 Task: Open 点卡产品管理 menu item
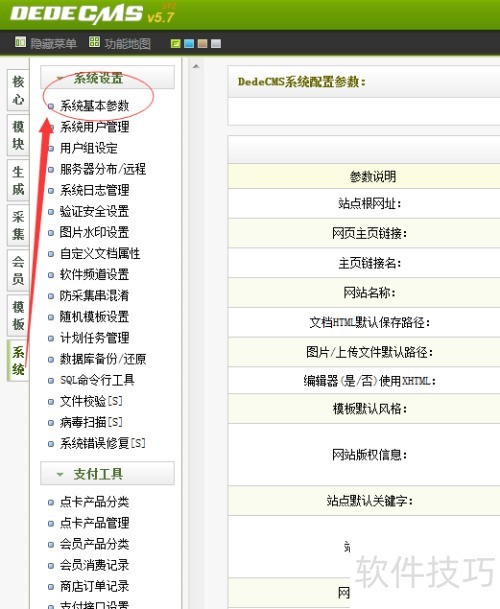coord(94,523)
